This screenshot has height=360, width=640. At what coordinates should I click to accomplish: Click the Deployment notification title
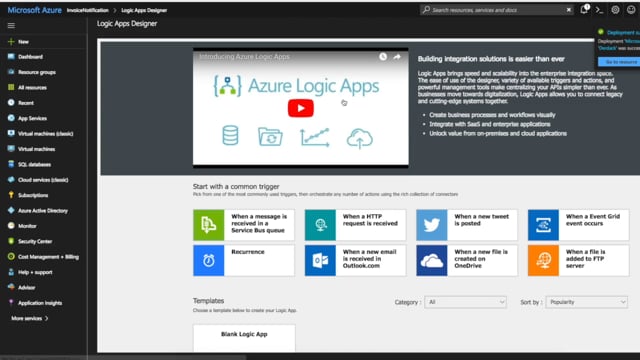(623, 32)
